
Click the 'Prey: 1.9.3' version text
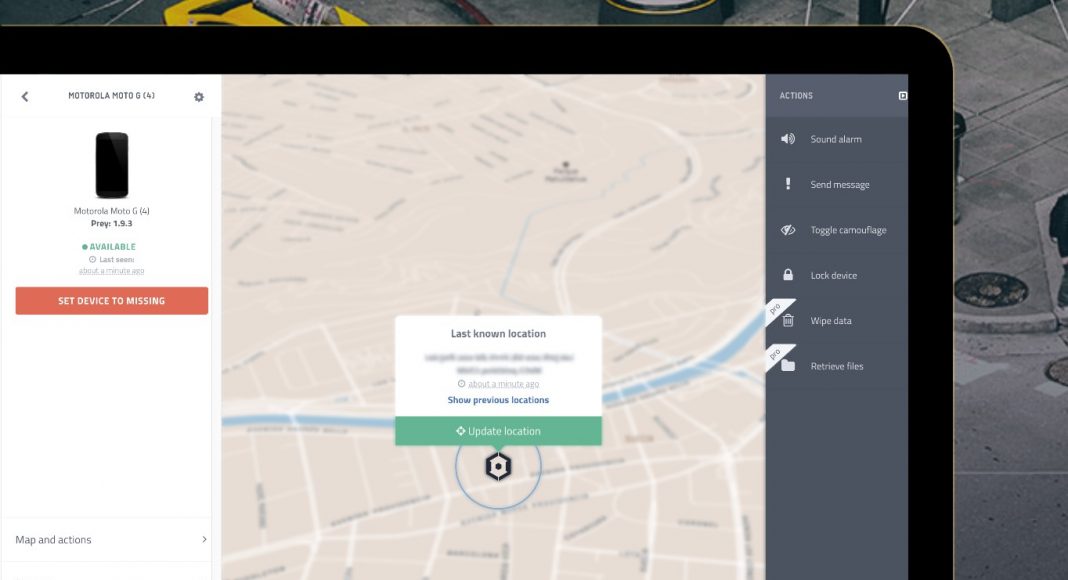point(112,223)
